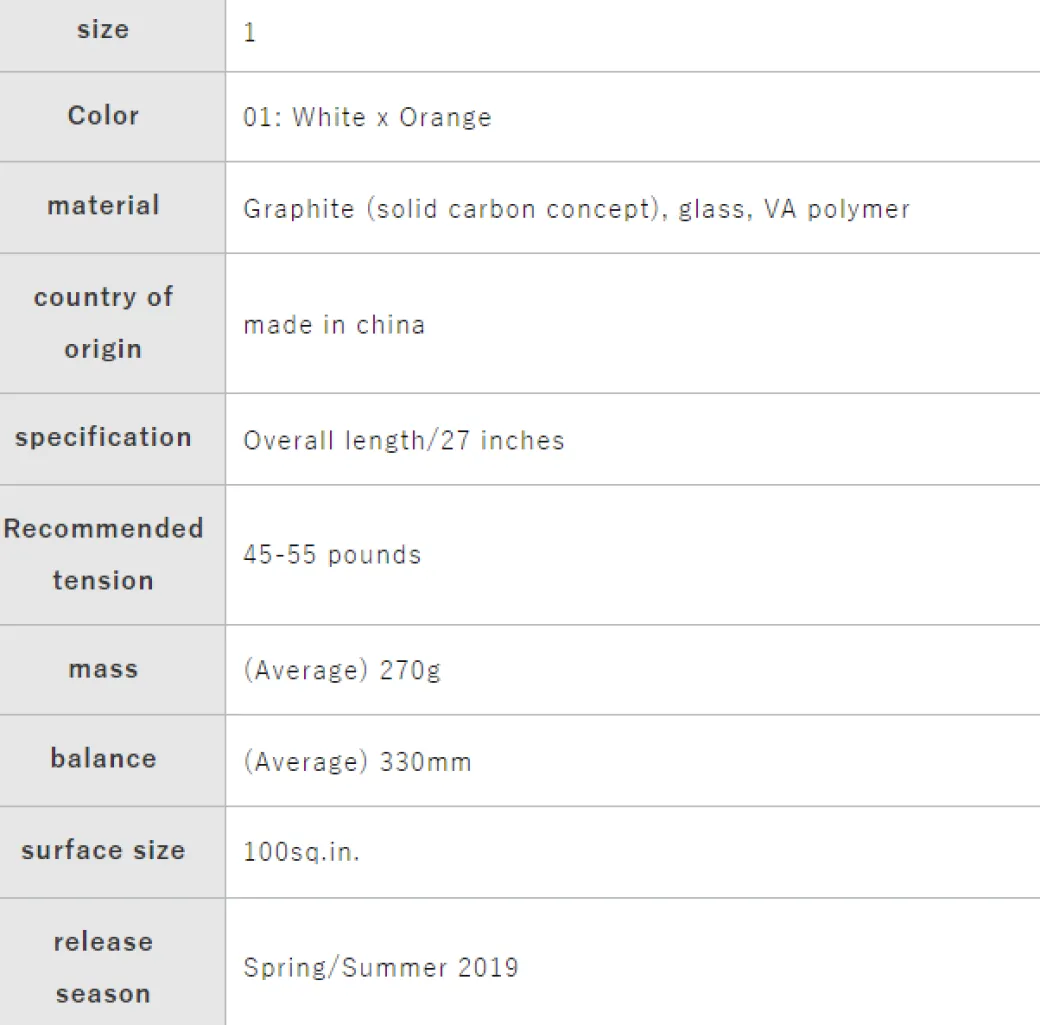Screen dimensions: 1040x1025
Task: Click 'Overall length/27 inches' text
Action: 404,440
